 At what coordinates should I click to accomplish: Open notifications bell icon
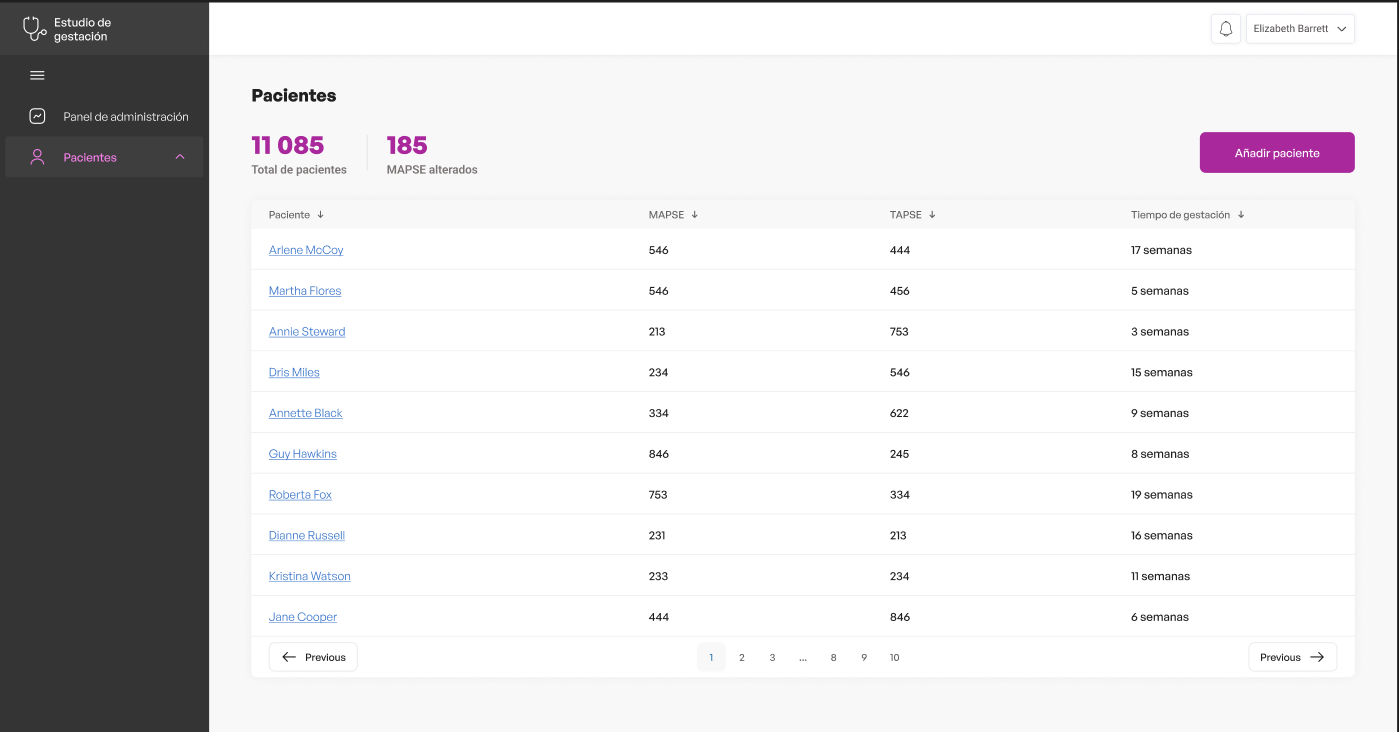coord(1226,29)
